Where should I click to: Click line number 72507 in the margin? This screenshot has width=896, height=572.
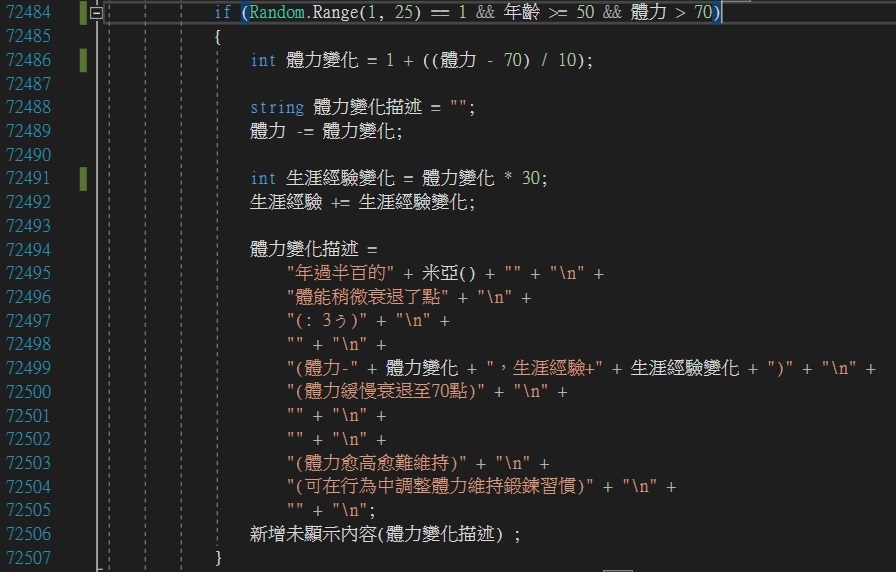28,557
